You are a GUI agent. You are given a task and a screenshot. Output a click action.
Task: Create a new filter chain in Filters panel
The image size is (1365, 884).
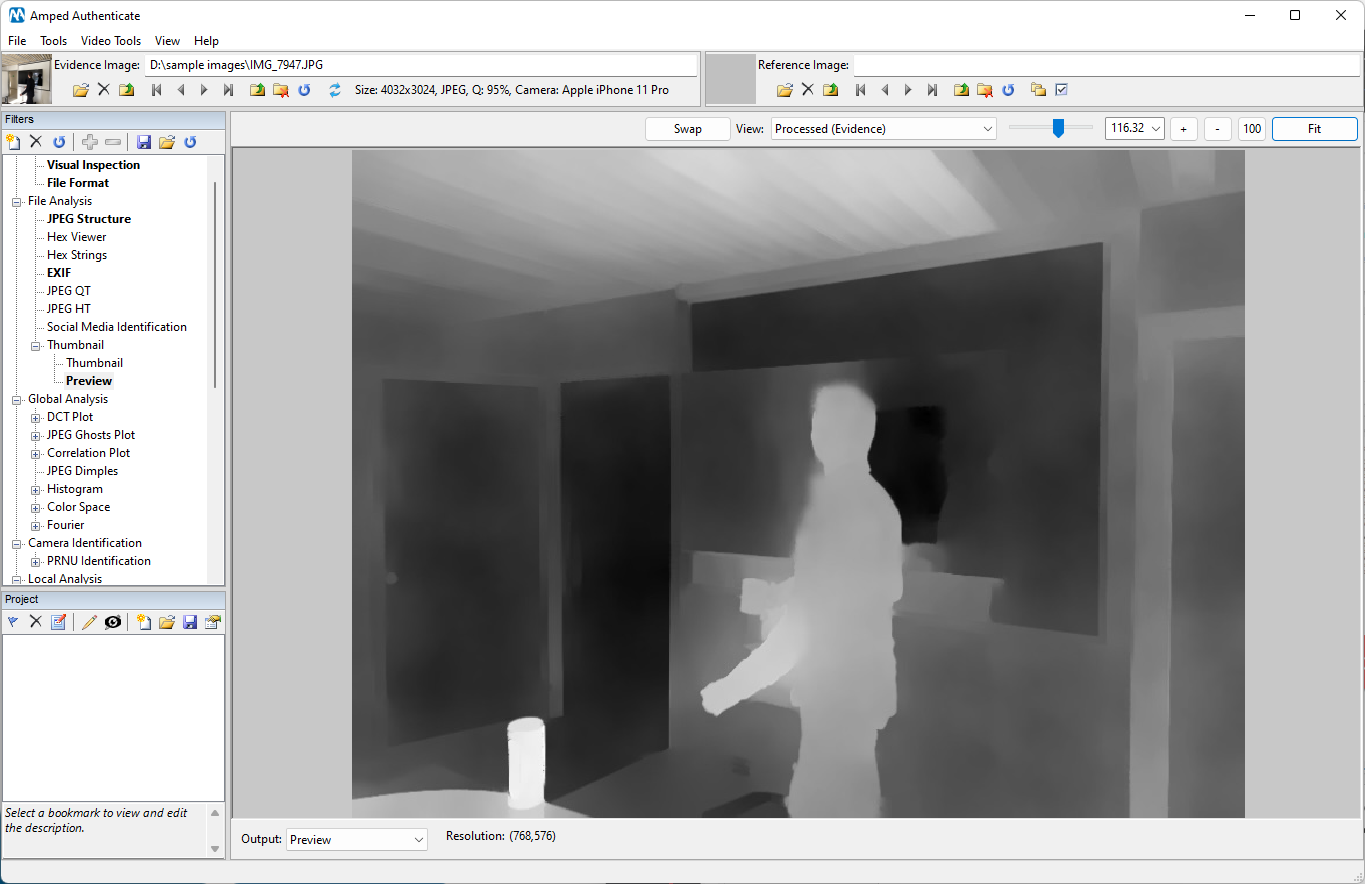13,141
